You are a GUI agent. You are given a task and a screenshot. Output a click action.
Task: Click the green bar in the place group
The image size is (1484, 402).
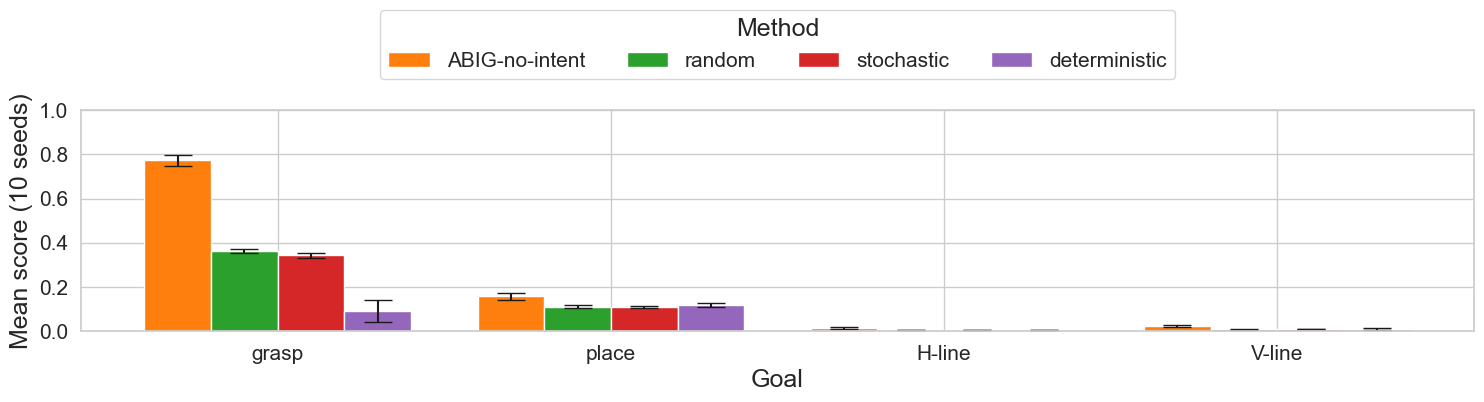578,319
